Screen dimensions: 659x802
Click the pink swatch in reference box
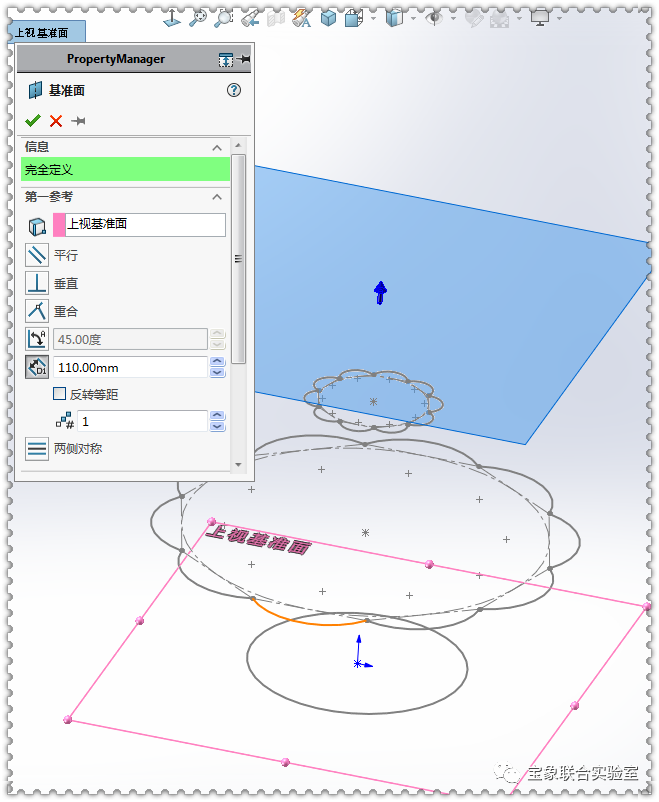(59, 225)
